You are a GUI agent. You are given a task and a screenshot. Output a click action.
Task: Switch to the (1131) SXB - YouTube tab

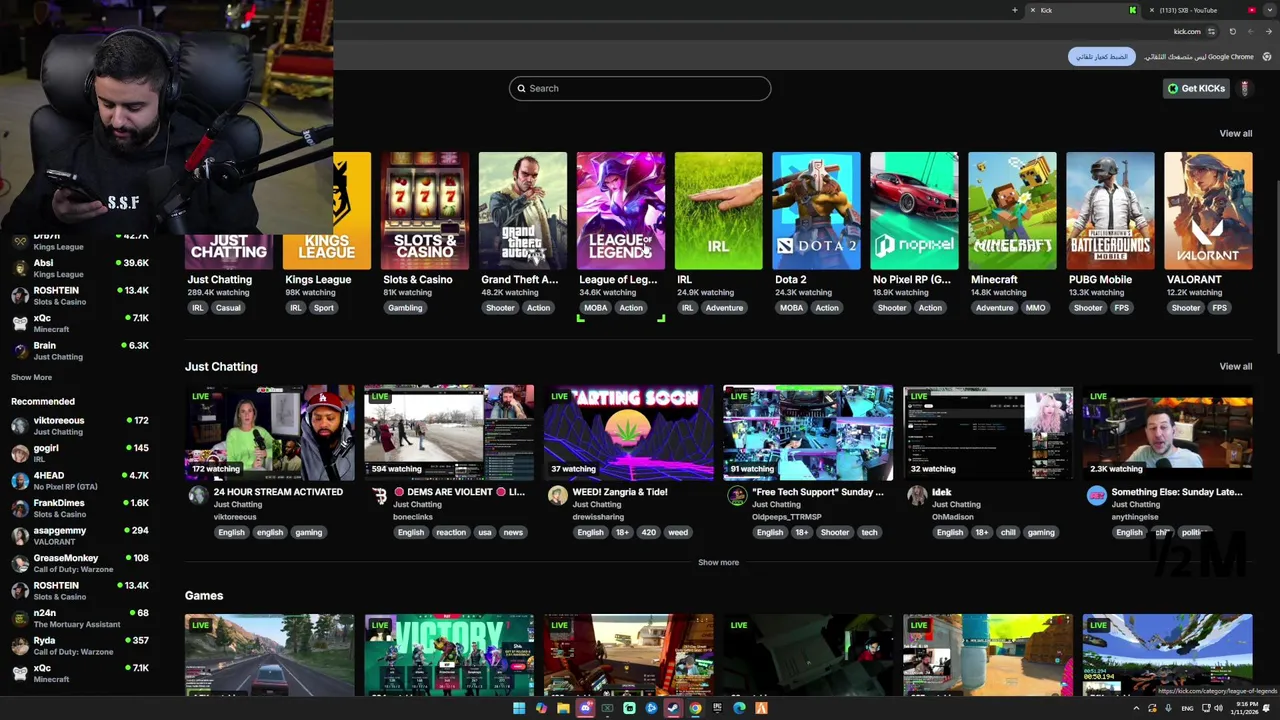pos(1200,10)
